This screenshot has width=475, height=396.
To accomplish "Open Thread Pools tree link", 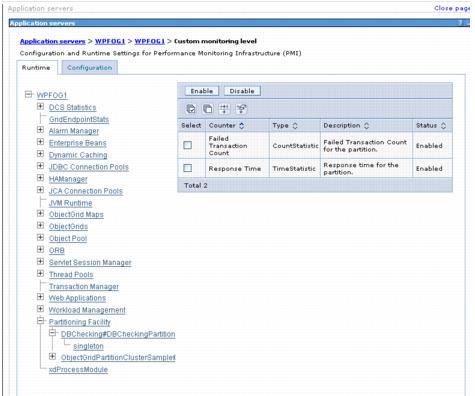I will click(71, 275).
